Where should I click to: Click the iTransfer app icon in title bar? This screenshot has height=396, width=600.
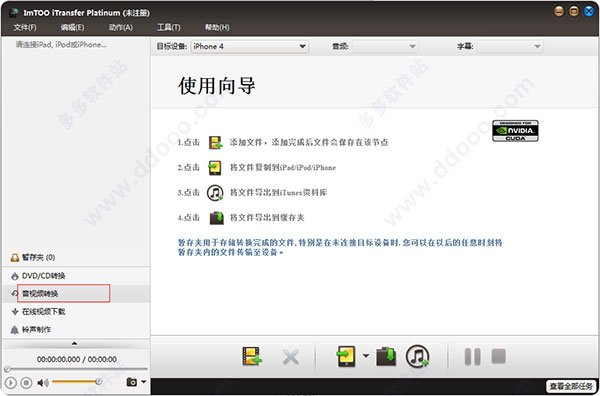point(14,13)
